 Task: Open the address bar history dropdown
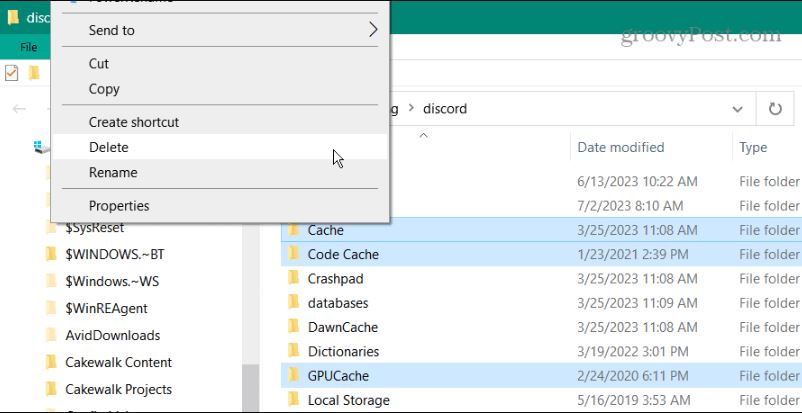[x=738, y=108]
